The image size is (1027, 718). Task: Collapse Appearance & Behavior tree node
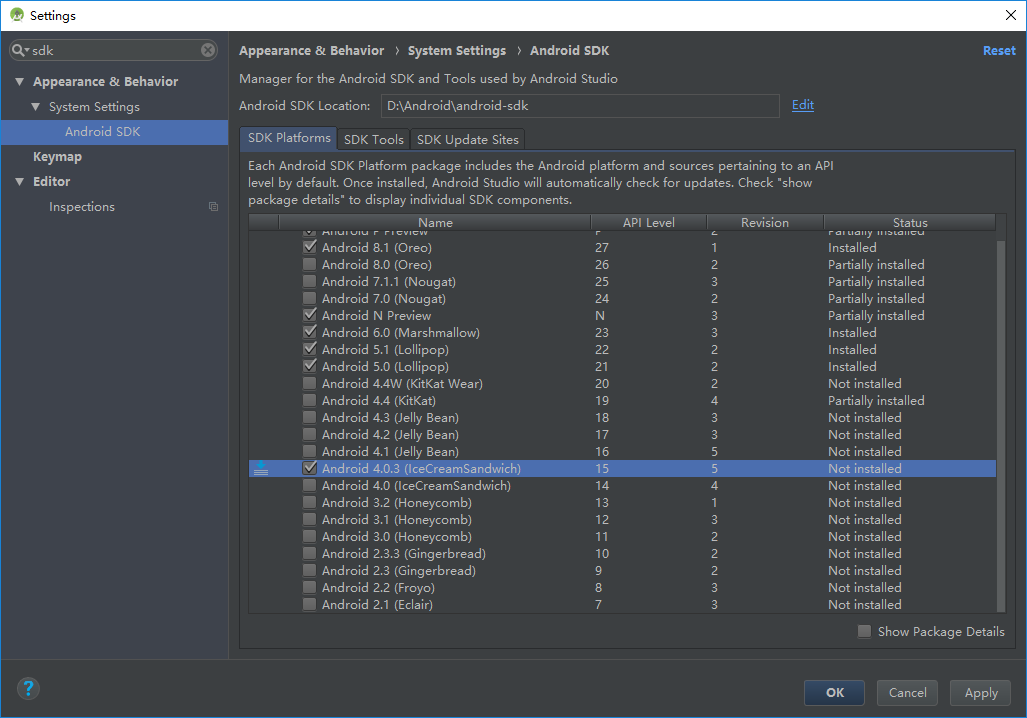[x=20, y=82]
